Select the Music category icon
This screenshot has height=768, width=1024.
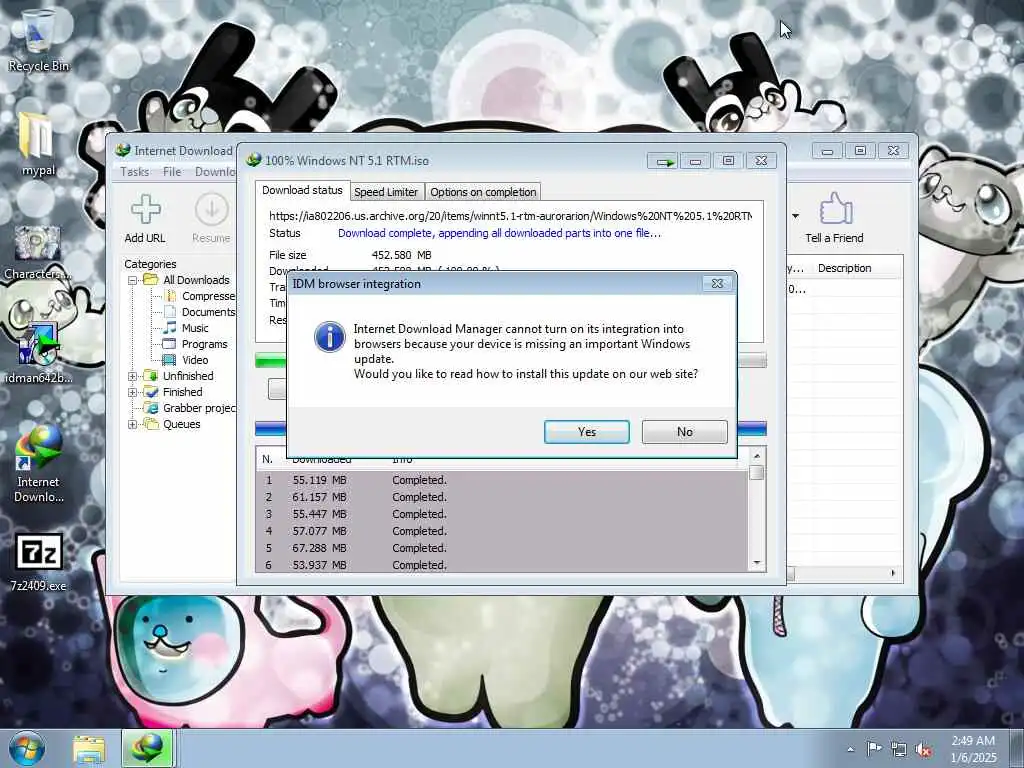coord(170,328)
